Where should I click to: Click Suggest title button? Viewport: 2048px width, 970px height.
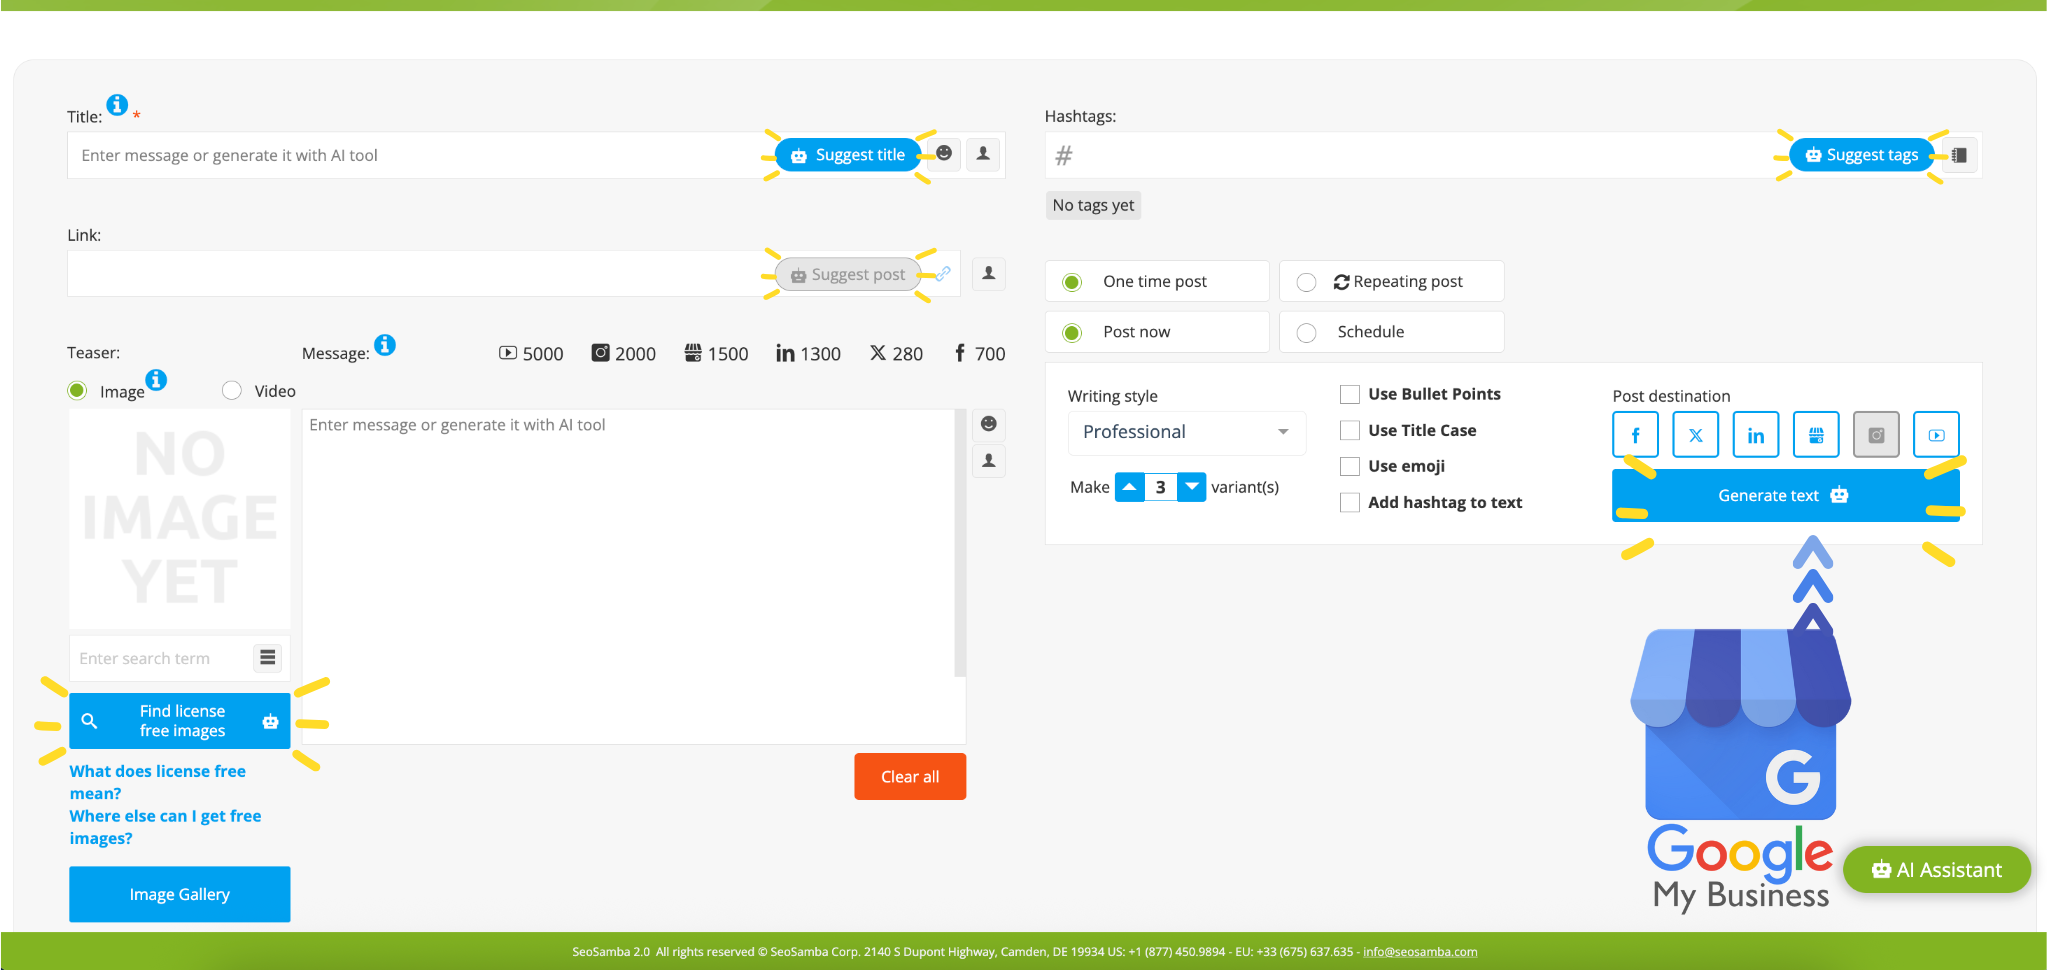(x=848, y=155)
